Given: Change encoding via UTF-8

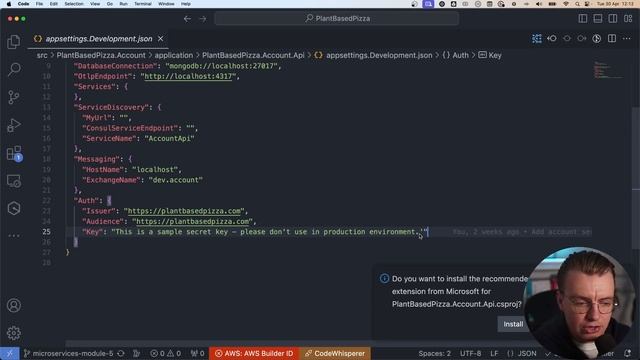Looking at the screenshot, I should click(x=471, y=353).
